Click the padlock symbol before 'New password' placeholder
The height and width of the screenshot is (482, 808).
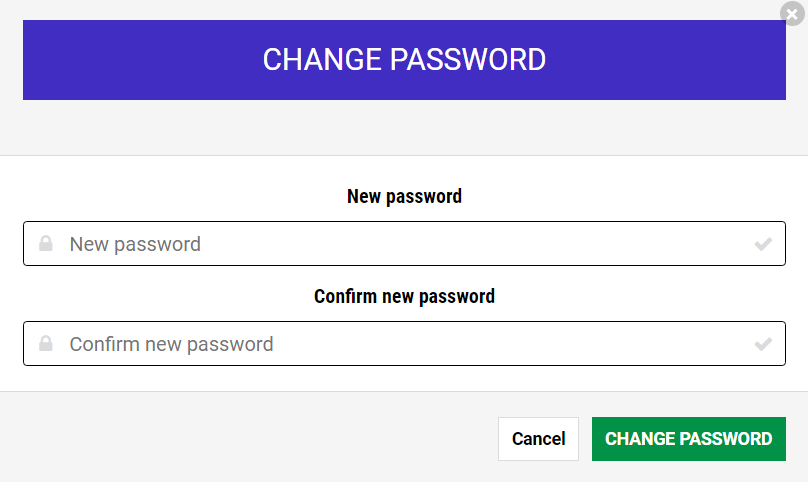[46, 243]
